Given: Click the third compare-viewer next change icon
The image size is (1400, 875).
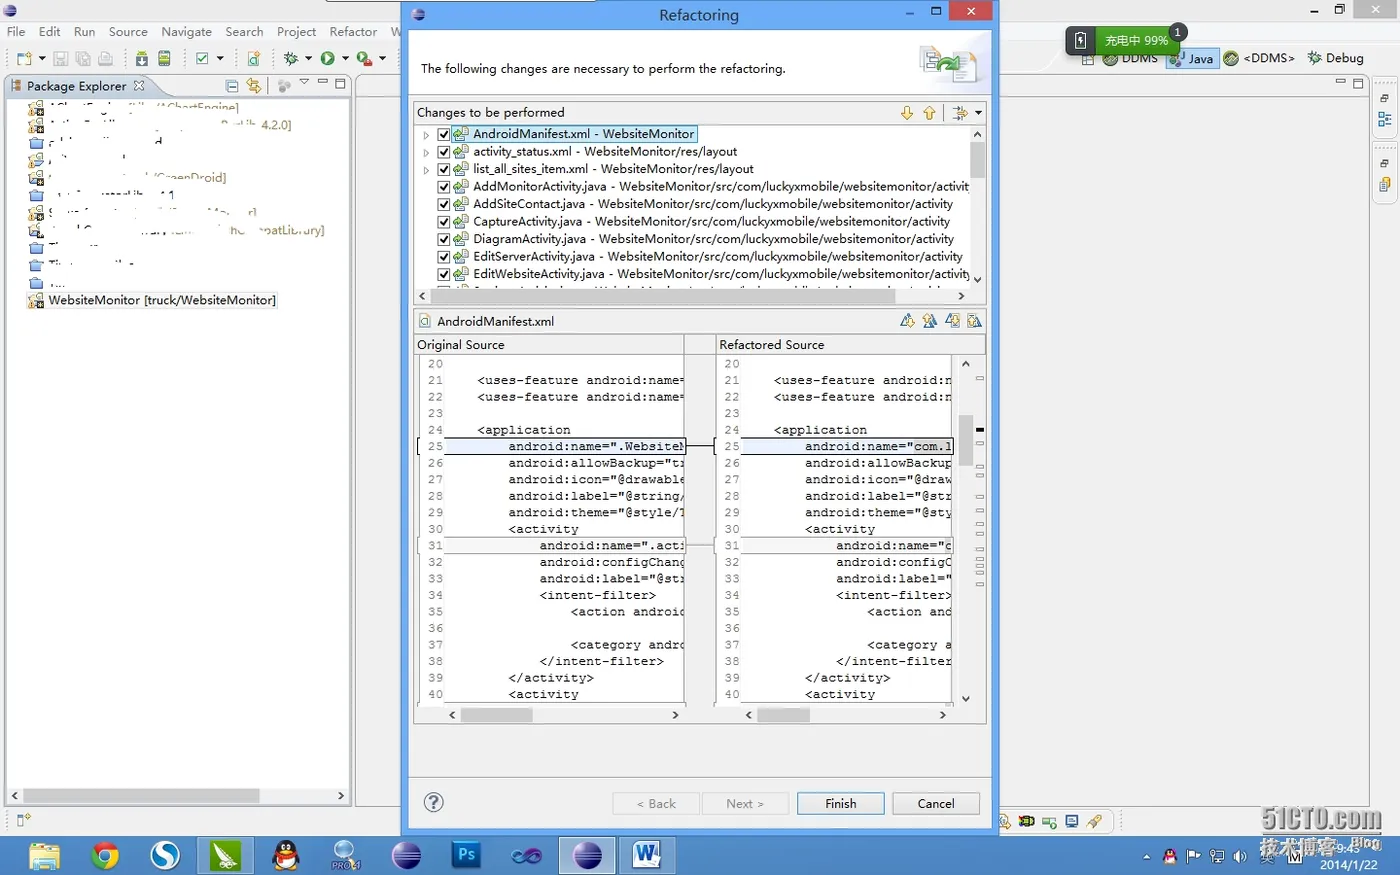Looking at the screenshot, I should pos(952,321).
